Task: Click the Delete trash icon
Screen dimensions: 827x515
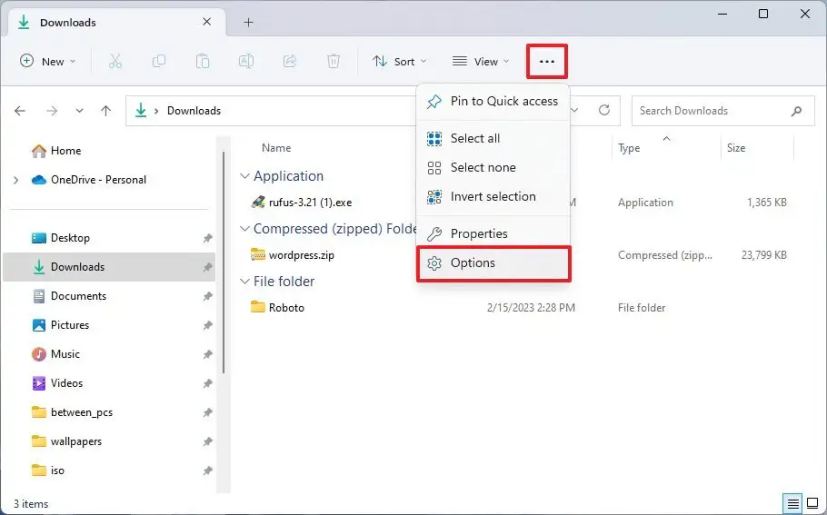Action: click(333, 62)
